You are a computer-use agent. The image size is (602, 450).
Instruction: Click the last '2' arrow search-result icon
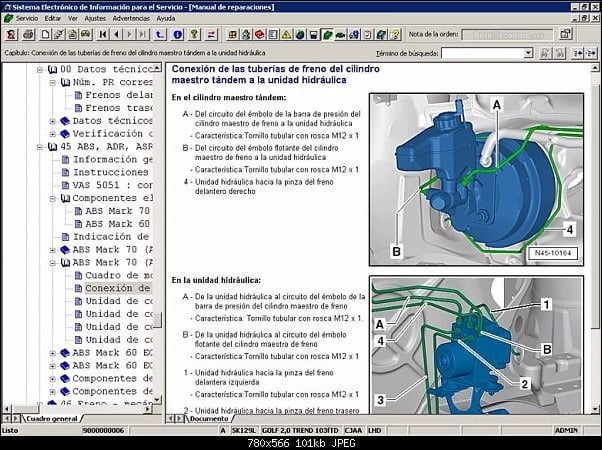pos(591,53)
